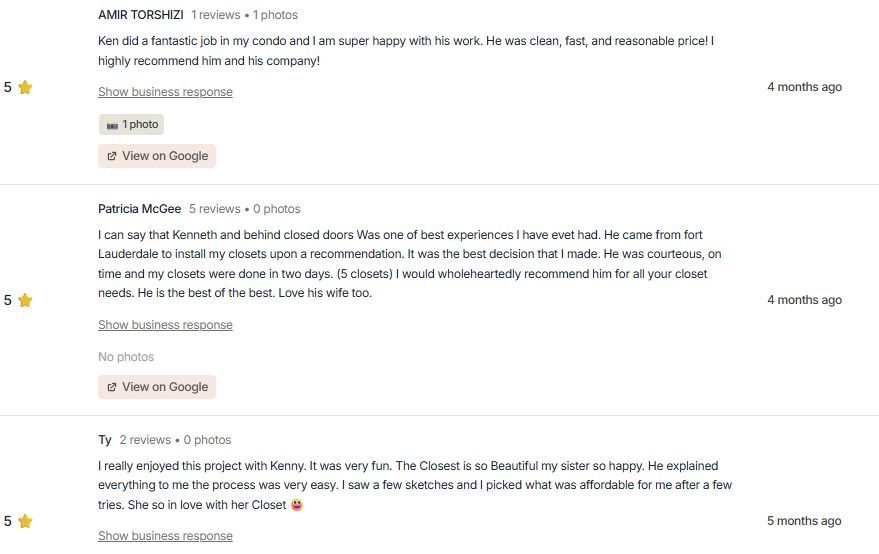Click the gold star on Amir Torshizi's review

25,87
